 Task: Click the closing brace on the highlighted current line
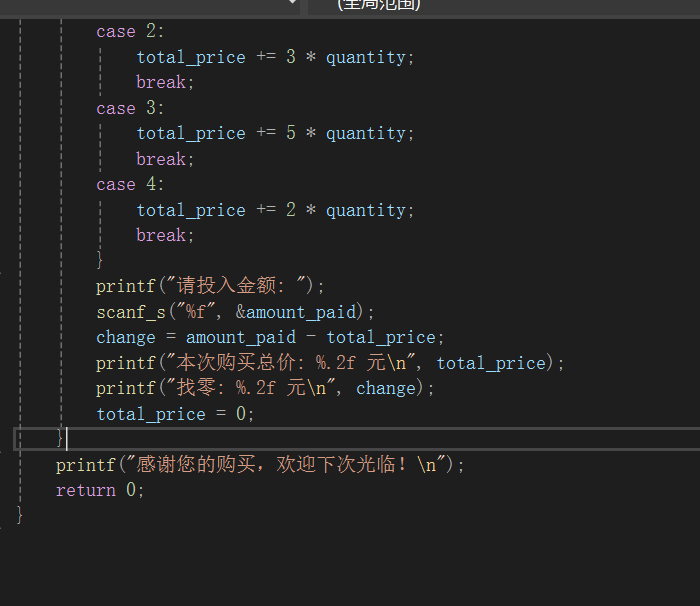pos(59,438)
